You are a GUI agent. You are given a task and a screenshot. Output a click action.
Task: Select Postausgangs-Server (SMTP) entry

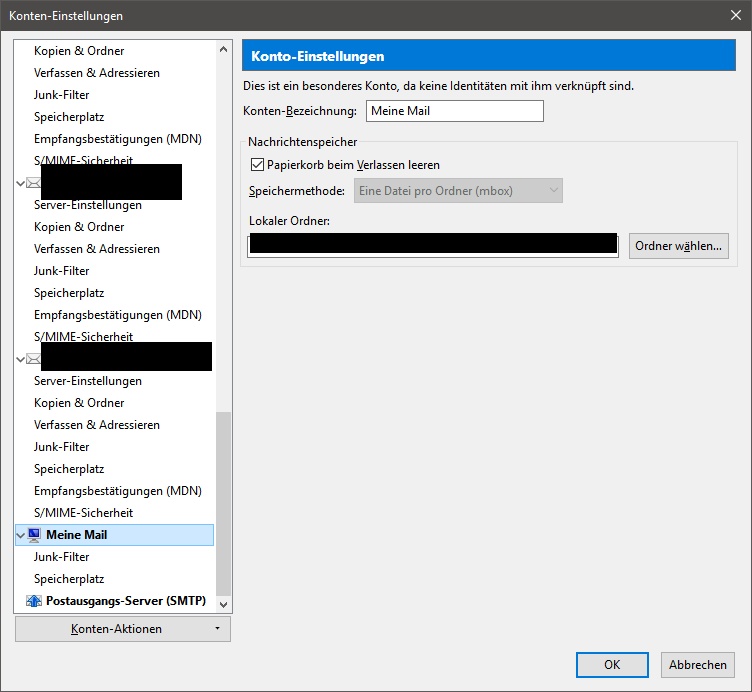[x=126, y=601]
